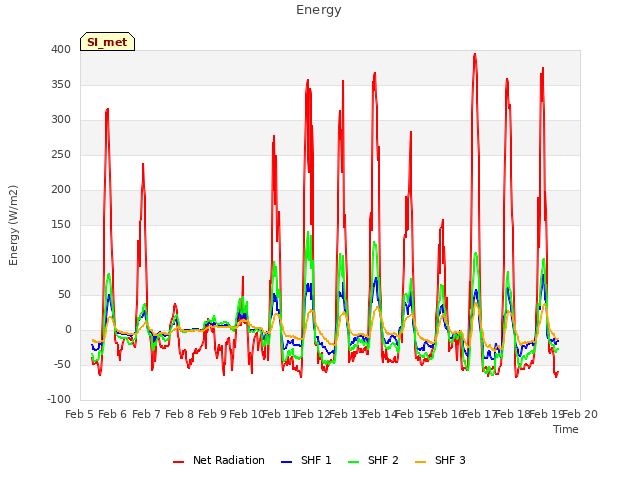
Task: Click the Feb 9 x-axis date
Action: (x=212, y=414)
